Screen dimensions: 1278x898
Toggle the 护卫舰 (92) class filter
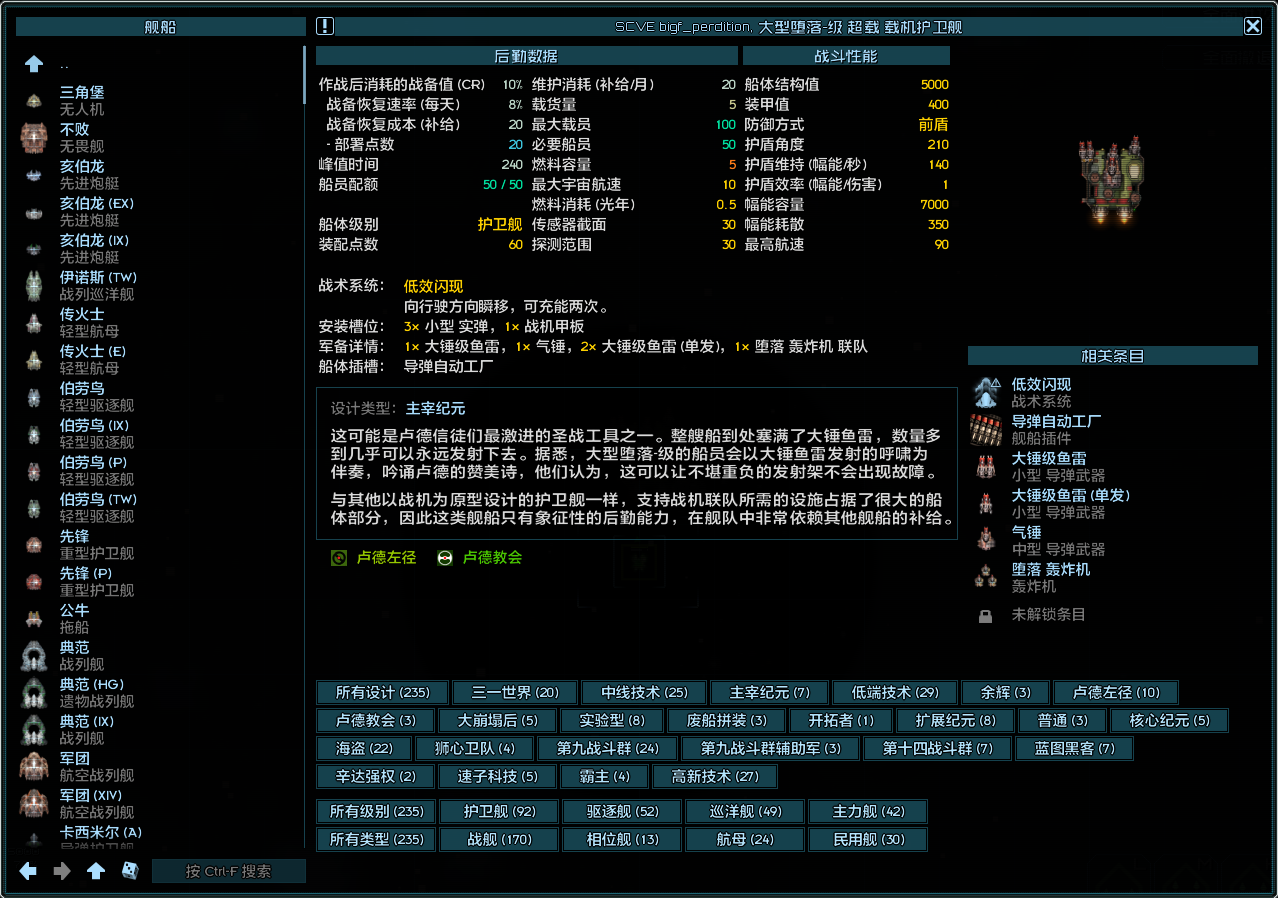point(498,811)
